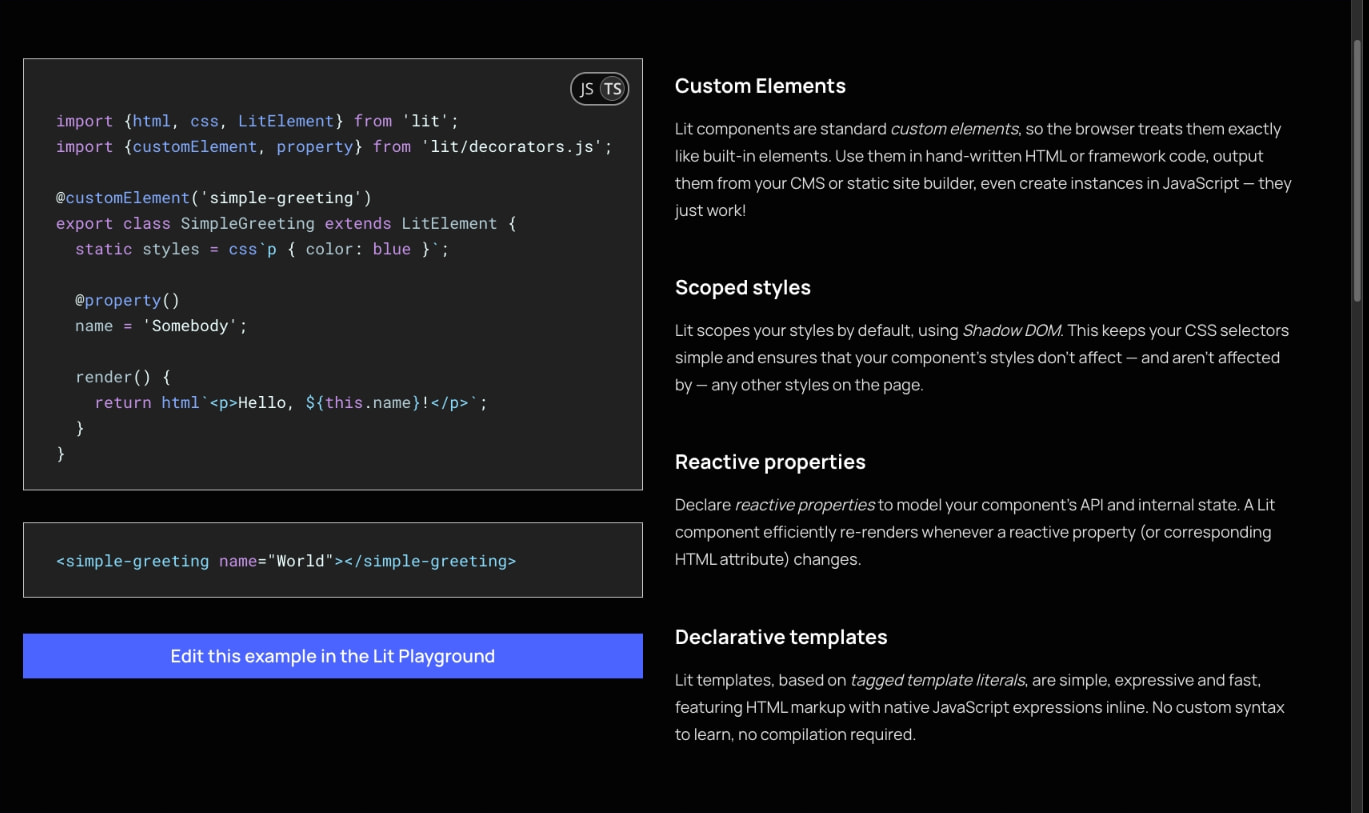Open the italic "custom elements" link

tap(955, 129)
